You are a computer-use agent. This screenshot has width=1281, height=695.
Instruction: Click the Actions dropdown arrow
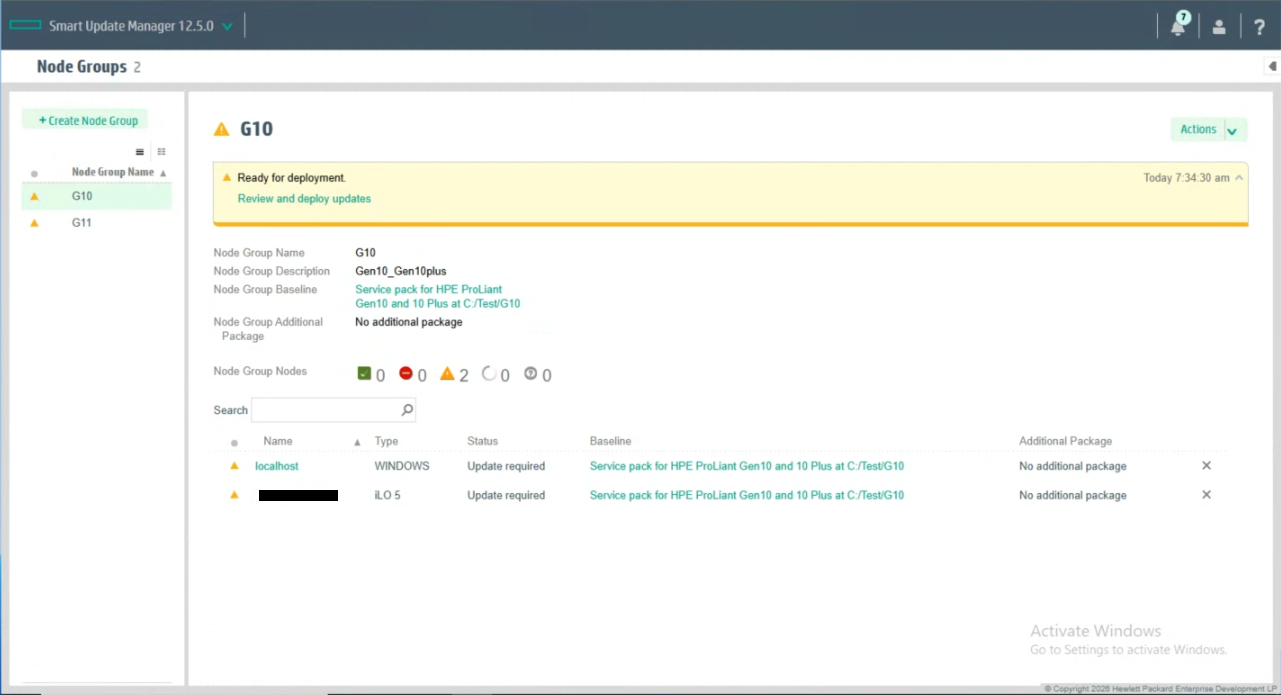click(x=1233, y=131)
